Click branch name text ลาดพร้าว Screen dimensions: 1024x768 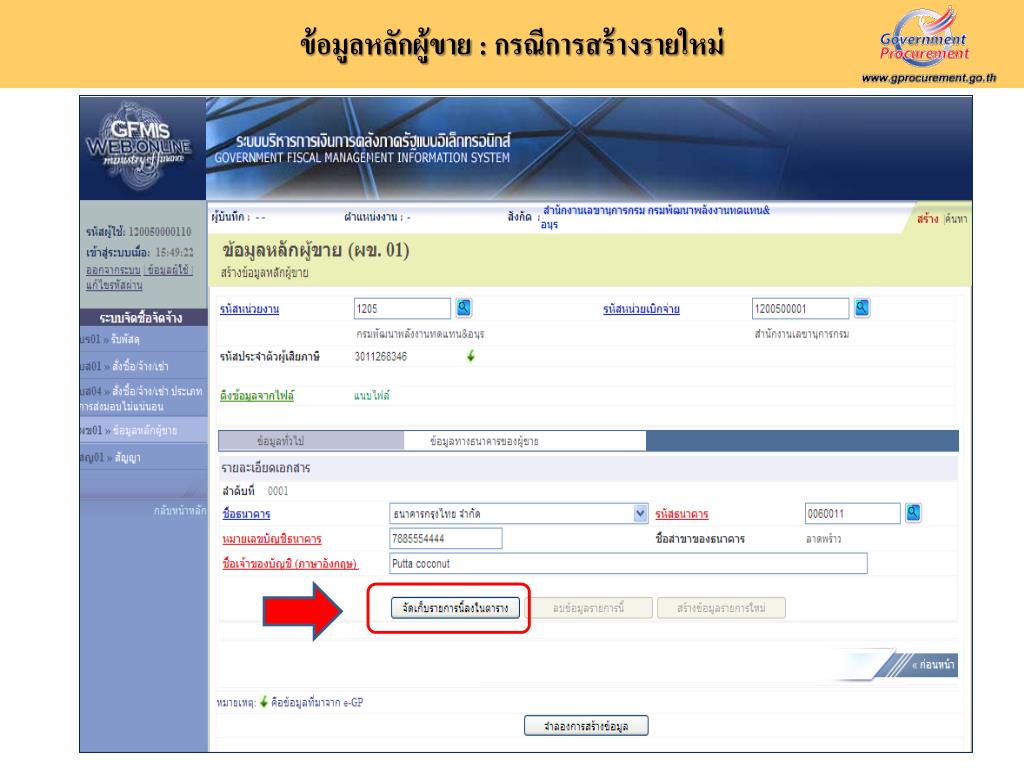[x=823, y=539]
